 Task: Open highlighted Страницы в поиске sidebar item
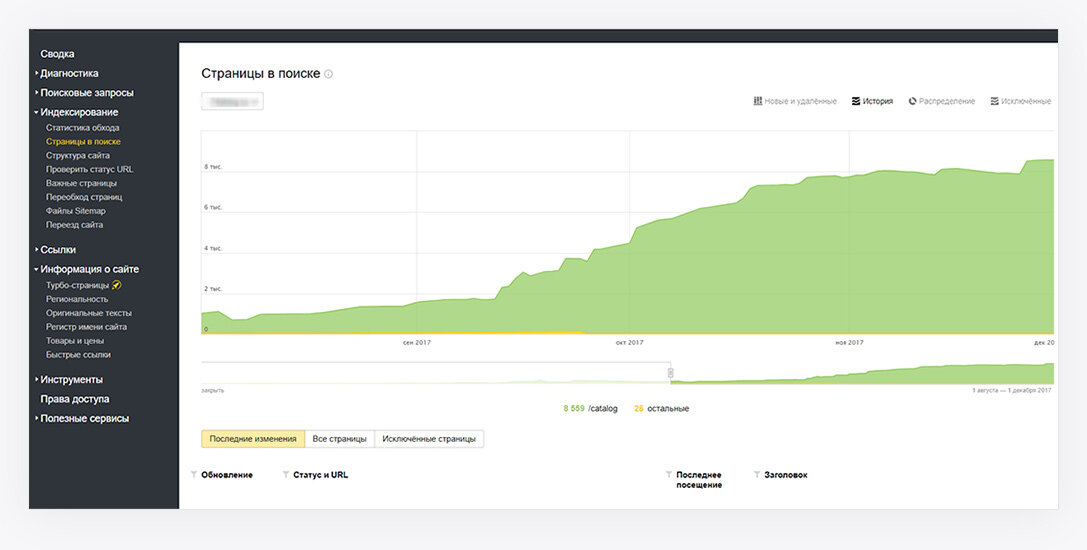pos(83,141)
